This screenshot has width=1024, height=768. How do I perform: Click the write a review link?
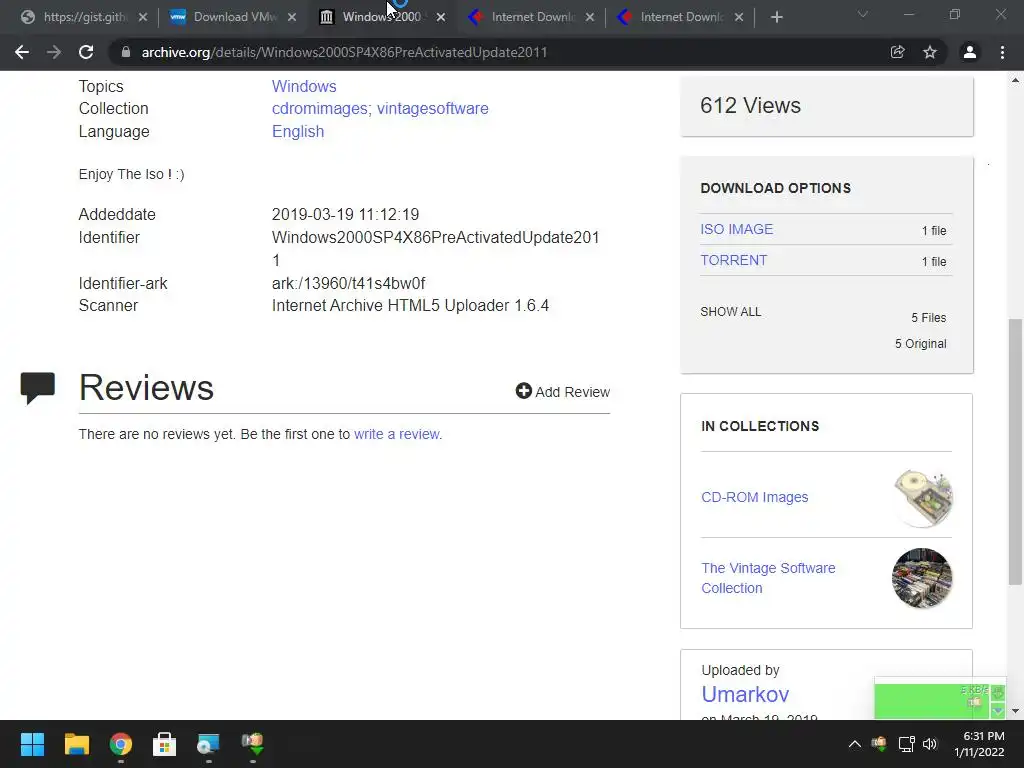(396, 434)
